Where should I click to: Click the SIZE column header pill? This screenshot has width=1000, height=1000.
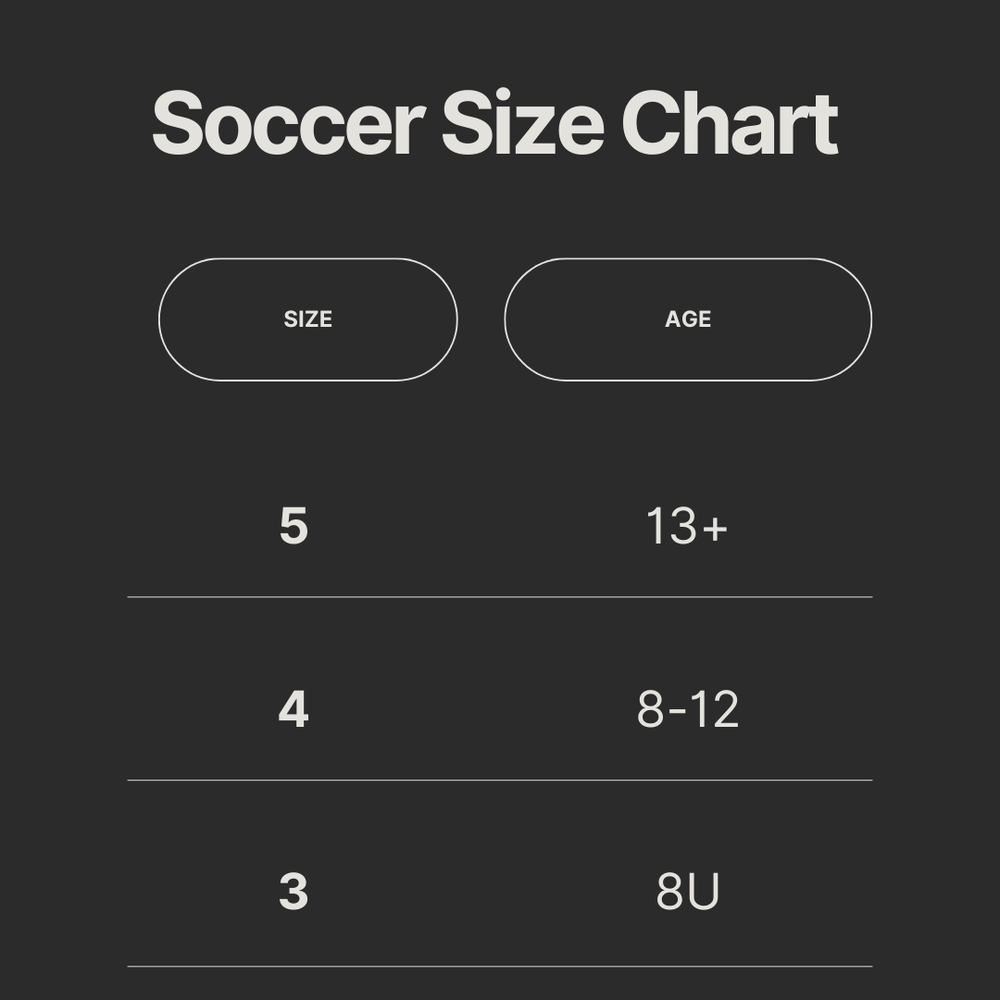coord(308,319)
